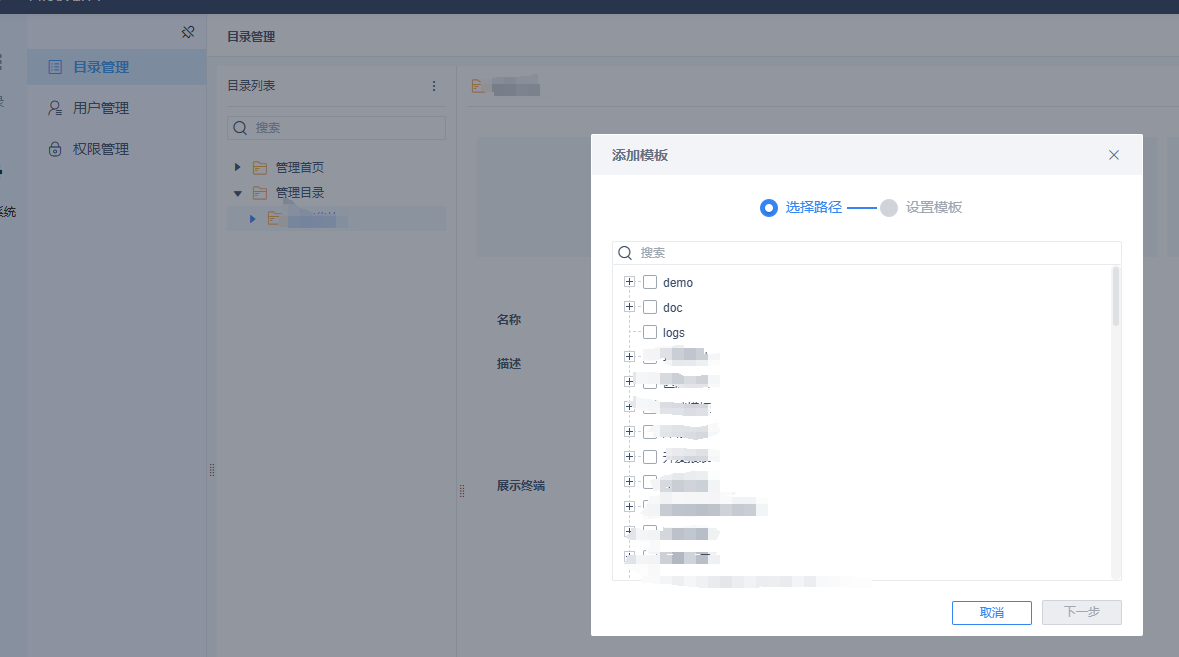The height and width of the screenshot is (657, 1179).
Task: Click the divider handle beside the directory list
Action: click(462, 491)
